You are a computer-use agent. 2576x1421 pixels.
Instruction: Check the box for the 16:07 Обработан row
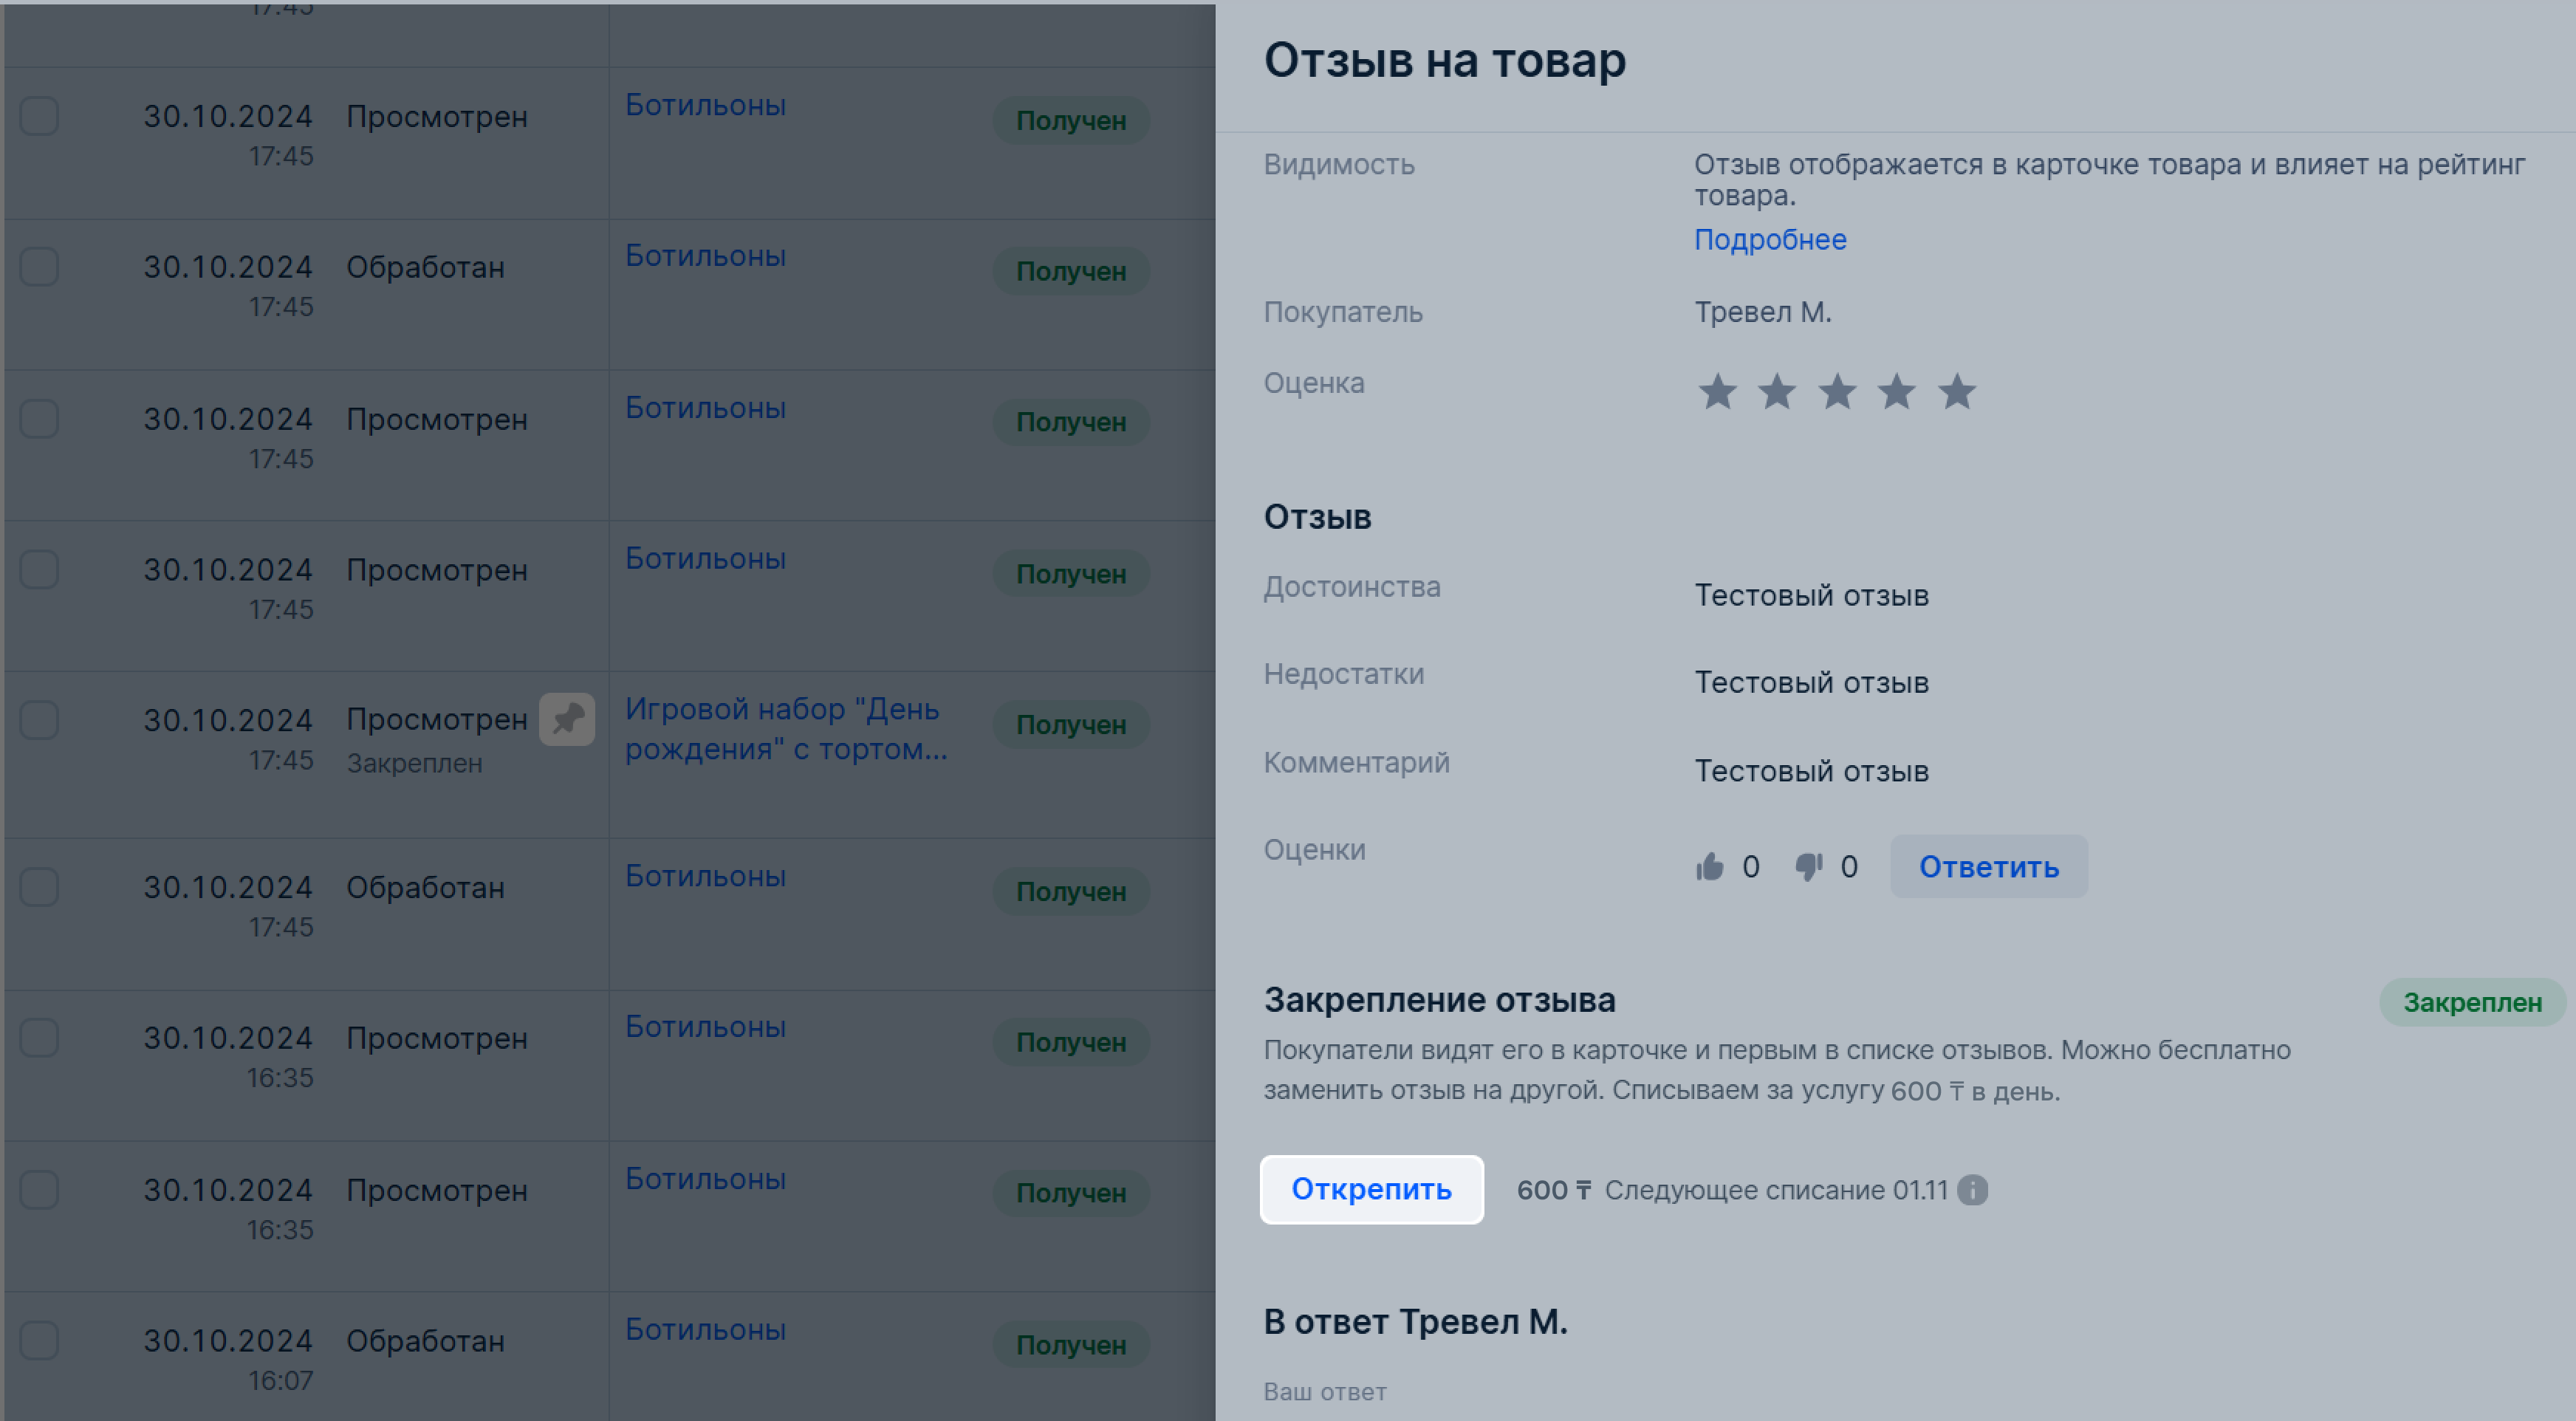[x=40, y=1340]
